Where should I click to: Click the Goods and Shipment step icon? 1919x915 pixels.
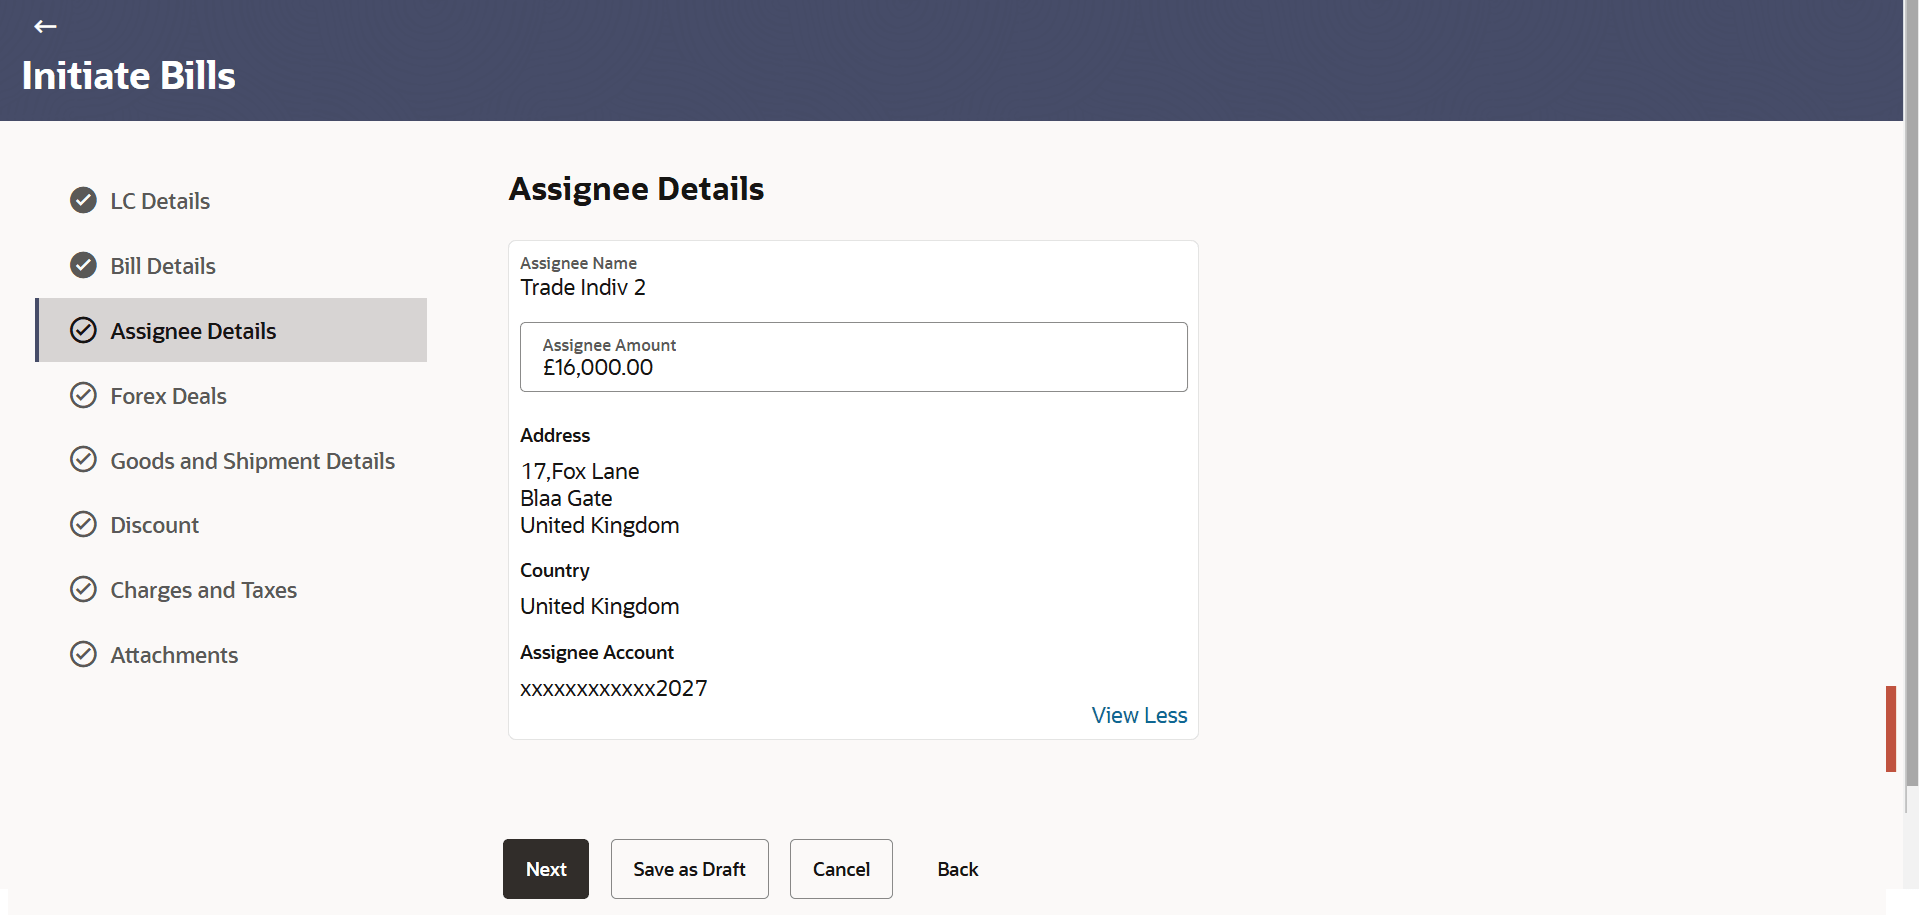[83, 460]
